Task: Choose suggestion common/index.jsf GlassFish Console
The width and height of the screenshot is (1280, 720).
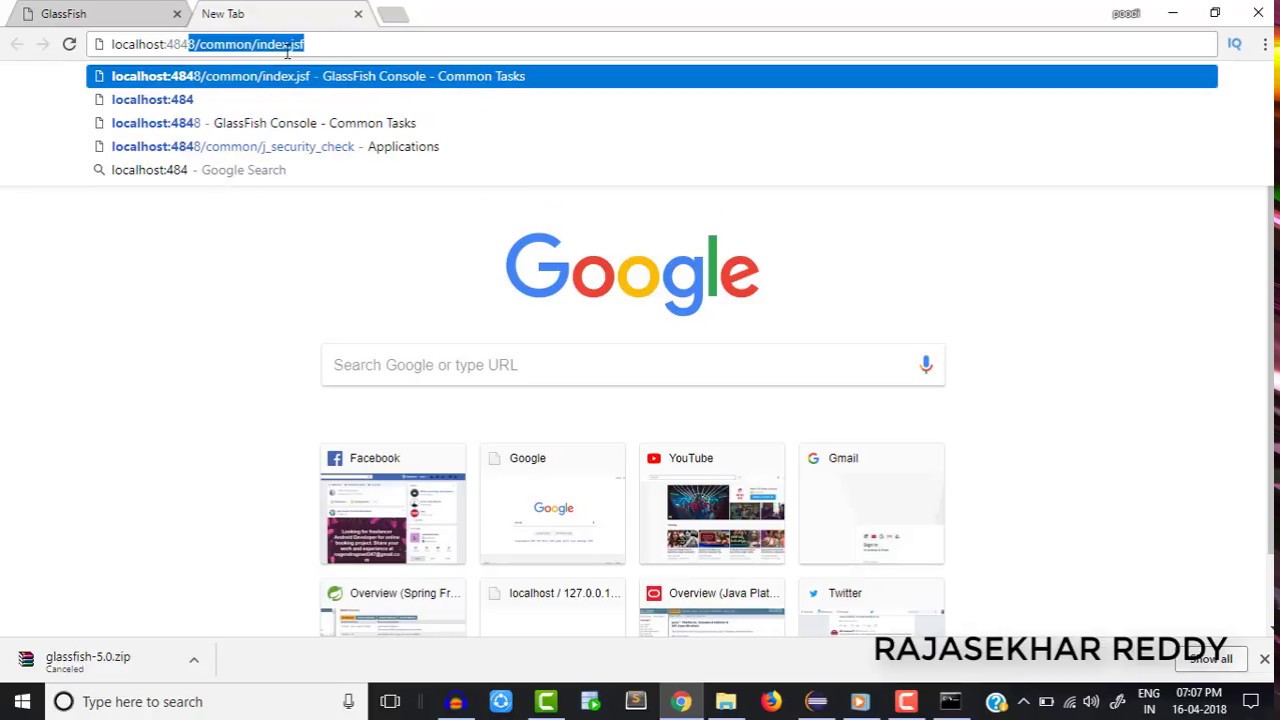Action: 651,76
